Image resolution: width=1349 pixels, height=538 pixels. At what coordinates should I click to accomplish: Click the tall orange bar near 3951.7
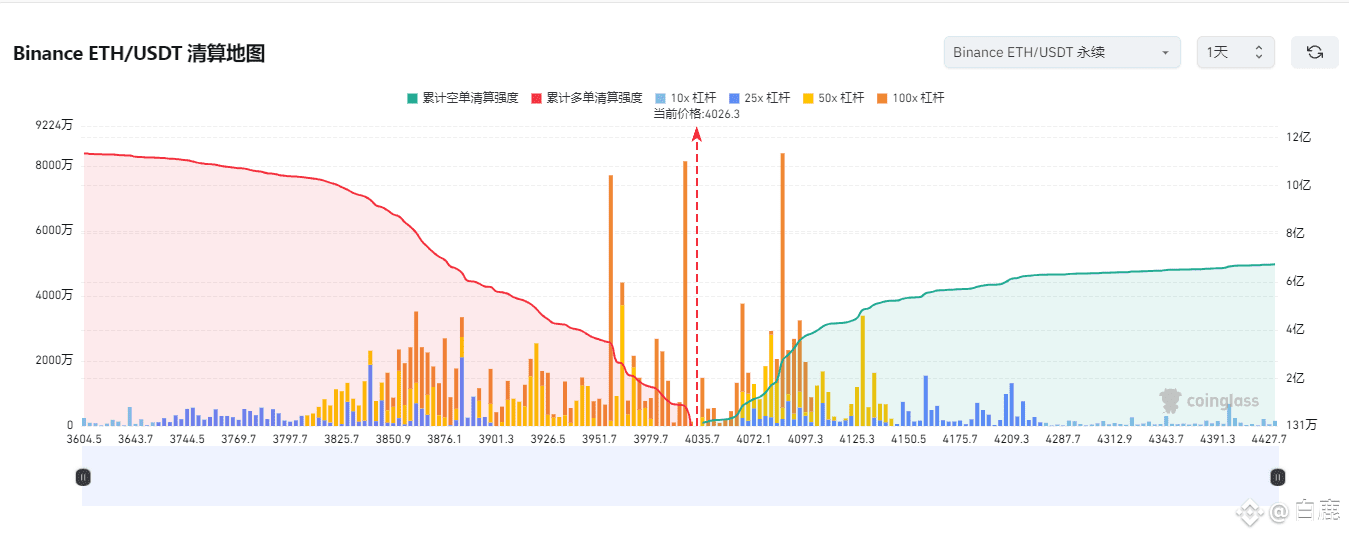click(x=610, y=300)
